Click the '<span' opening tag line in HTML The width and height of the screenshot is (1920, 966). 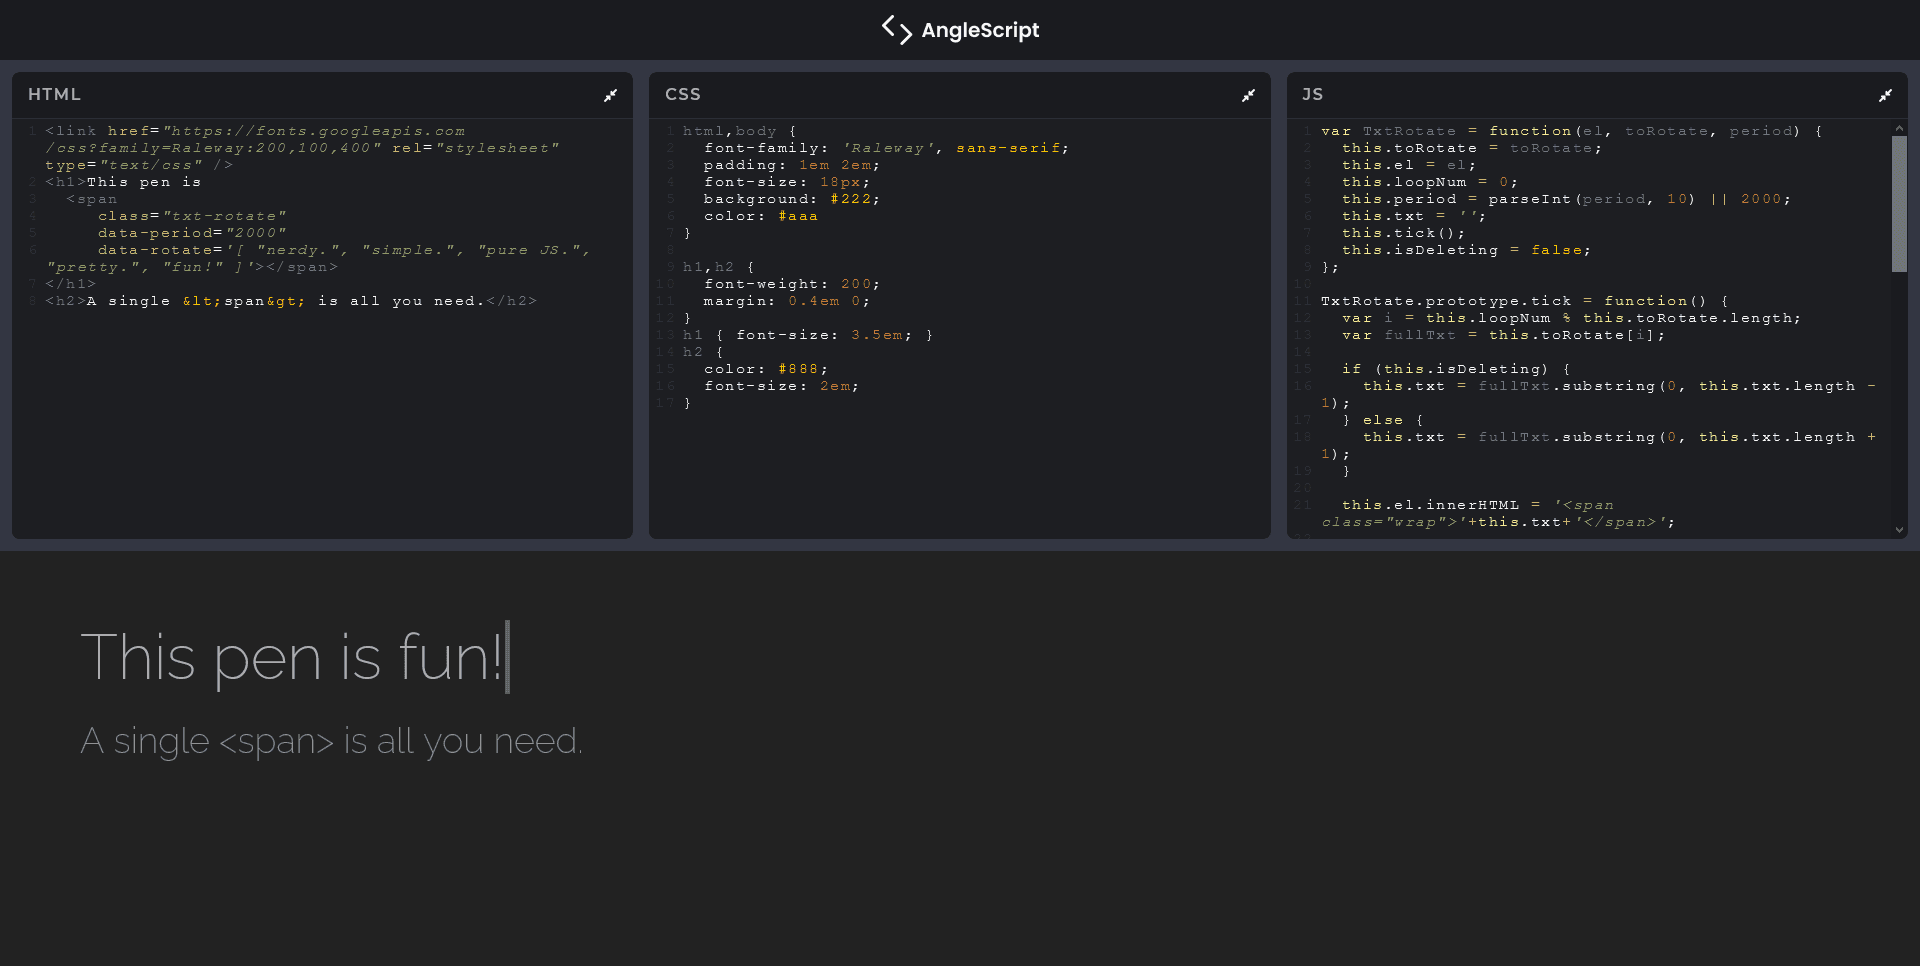pos(92,199)
